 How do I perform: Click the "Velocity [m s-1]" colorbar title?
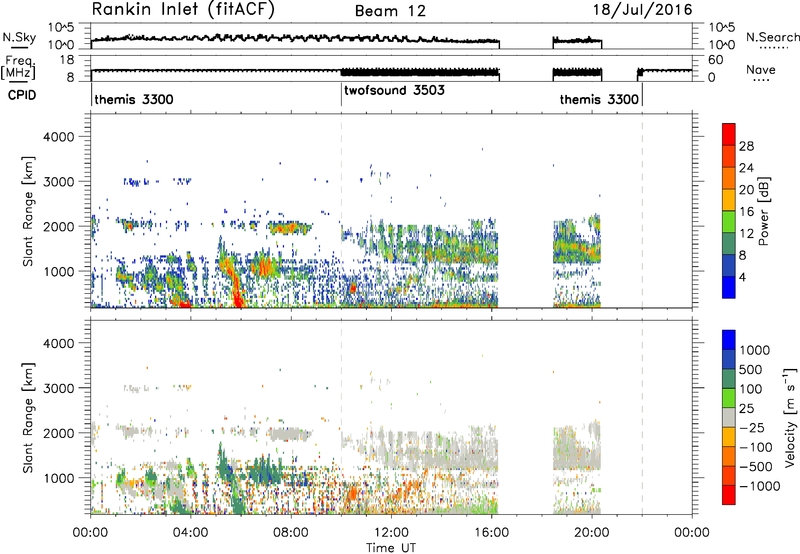790,417
